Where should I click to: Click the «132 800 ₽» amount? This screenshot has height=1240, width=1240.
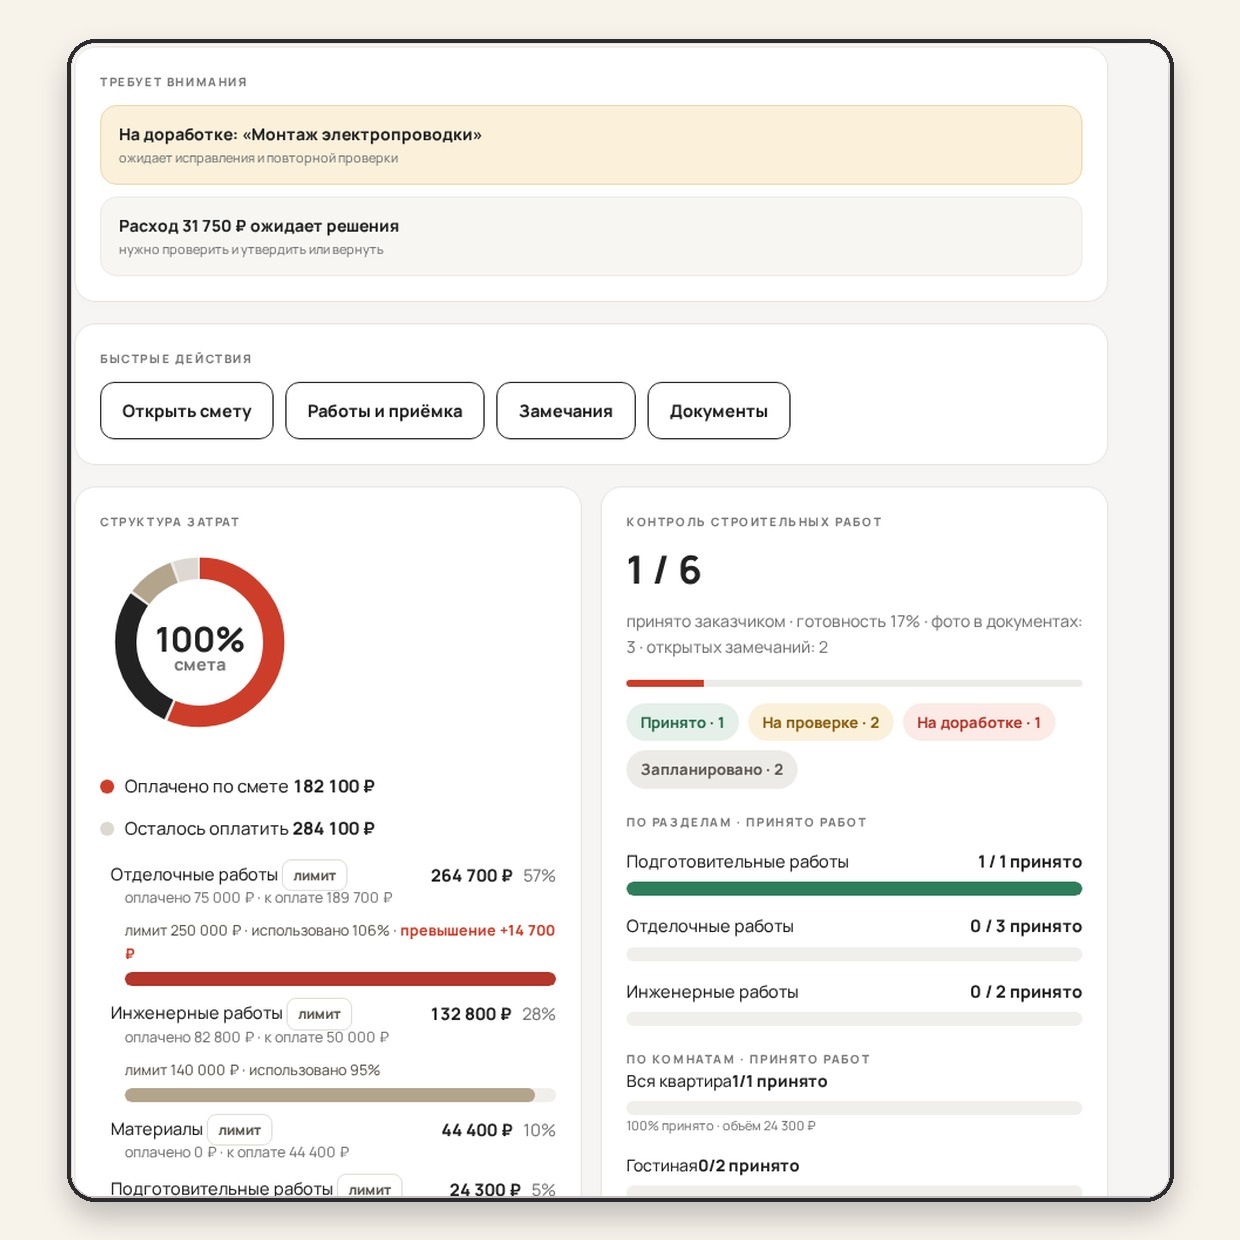coord(471,1014)
